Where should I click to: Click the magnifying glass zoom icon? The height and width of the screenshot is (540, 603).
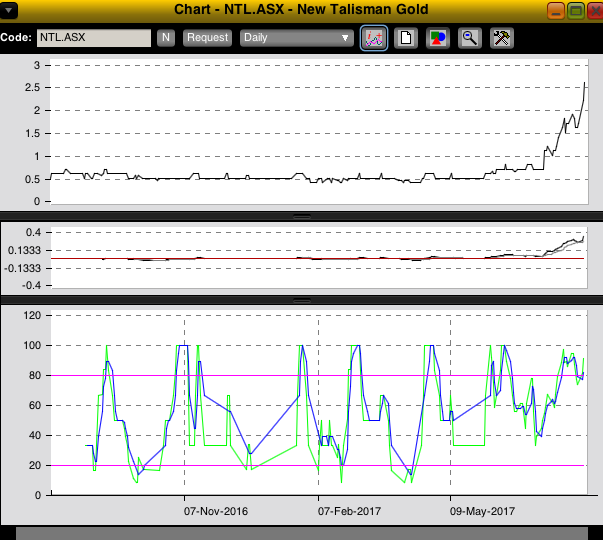(x=470, y=38)
